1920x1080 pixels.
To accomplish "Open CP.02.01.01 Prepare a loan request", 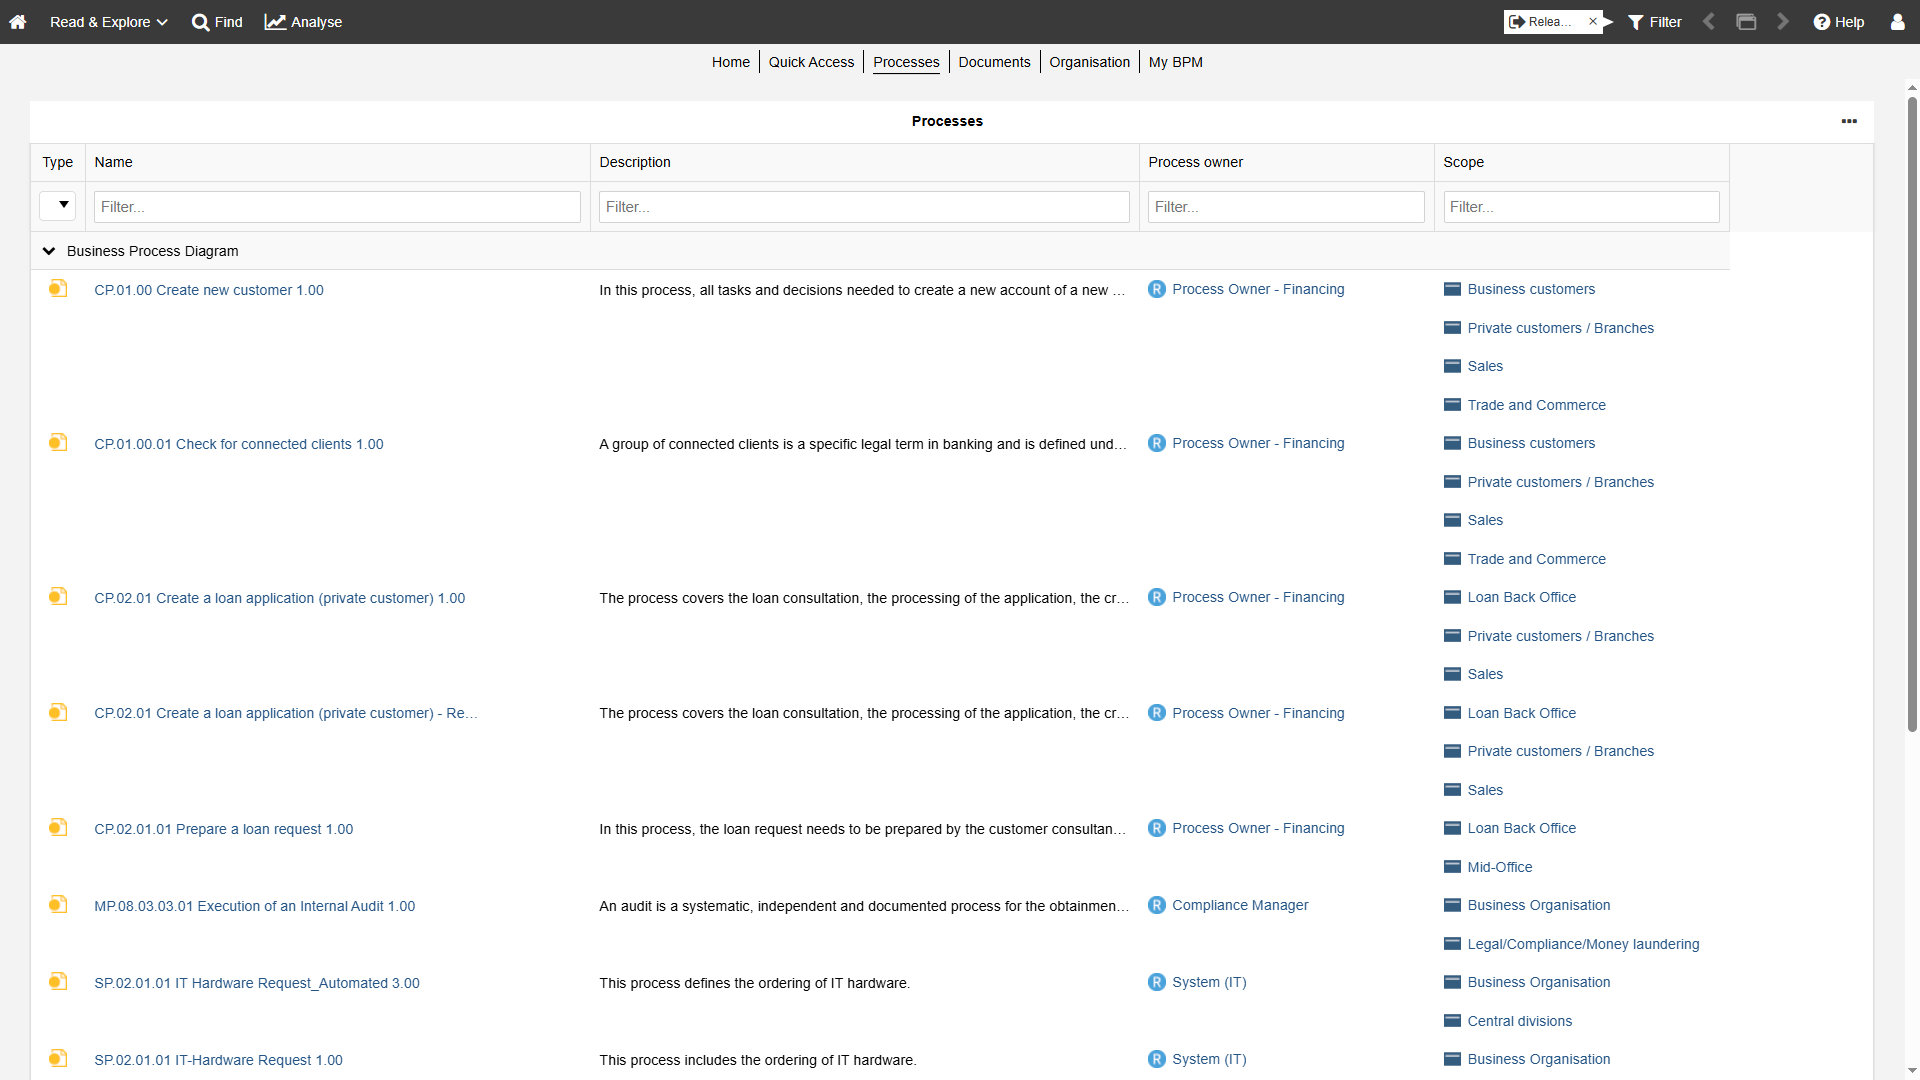I will click(224, 829).
